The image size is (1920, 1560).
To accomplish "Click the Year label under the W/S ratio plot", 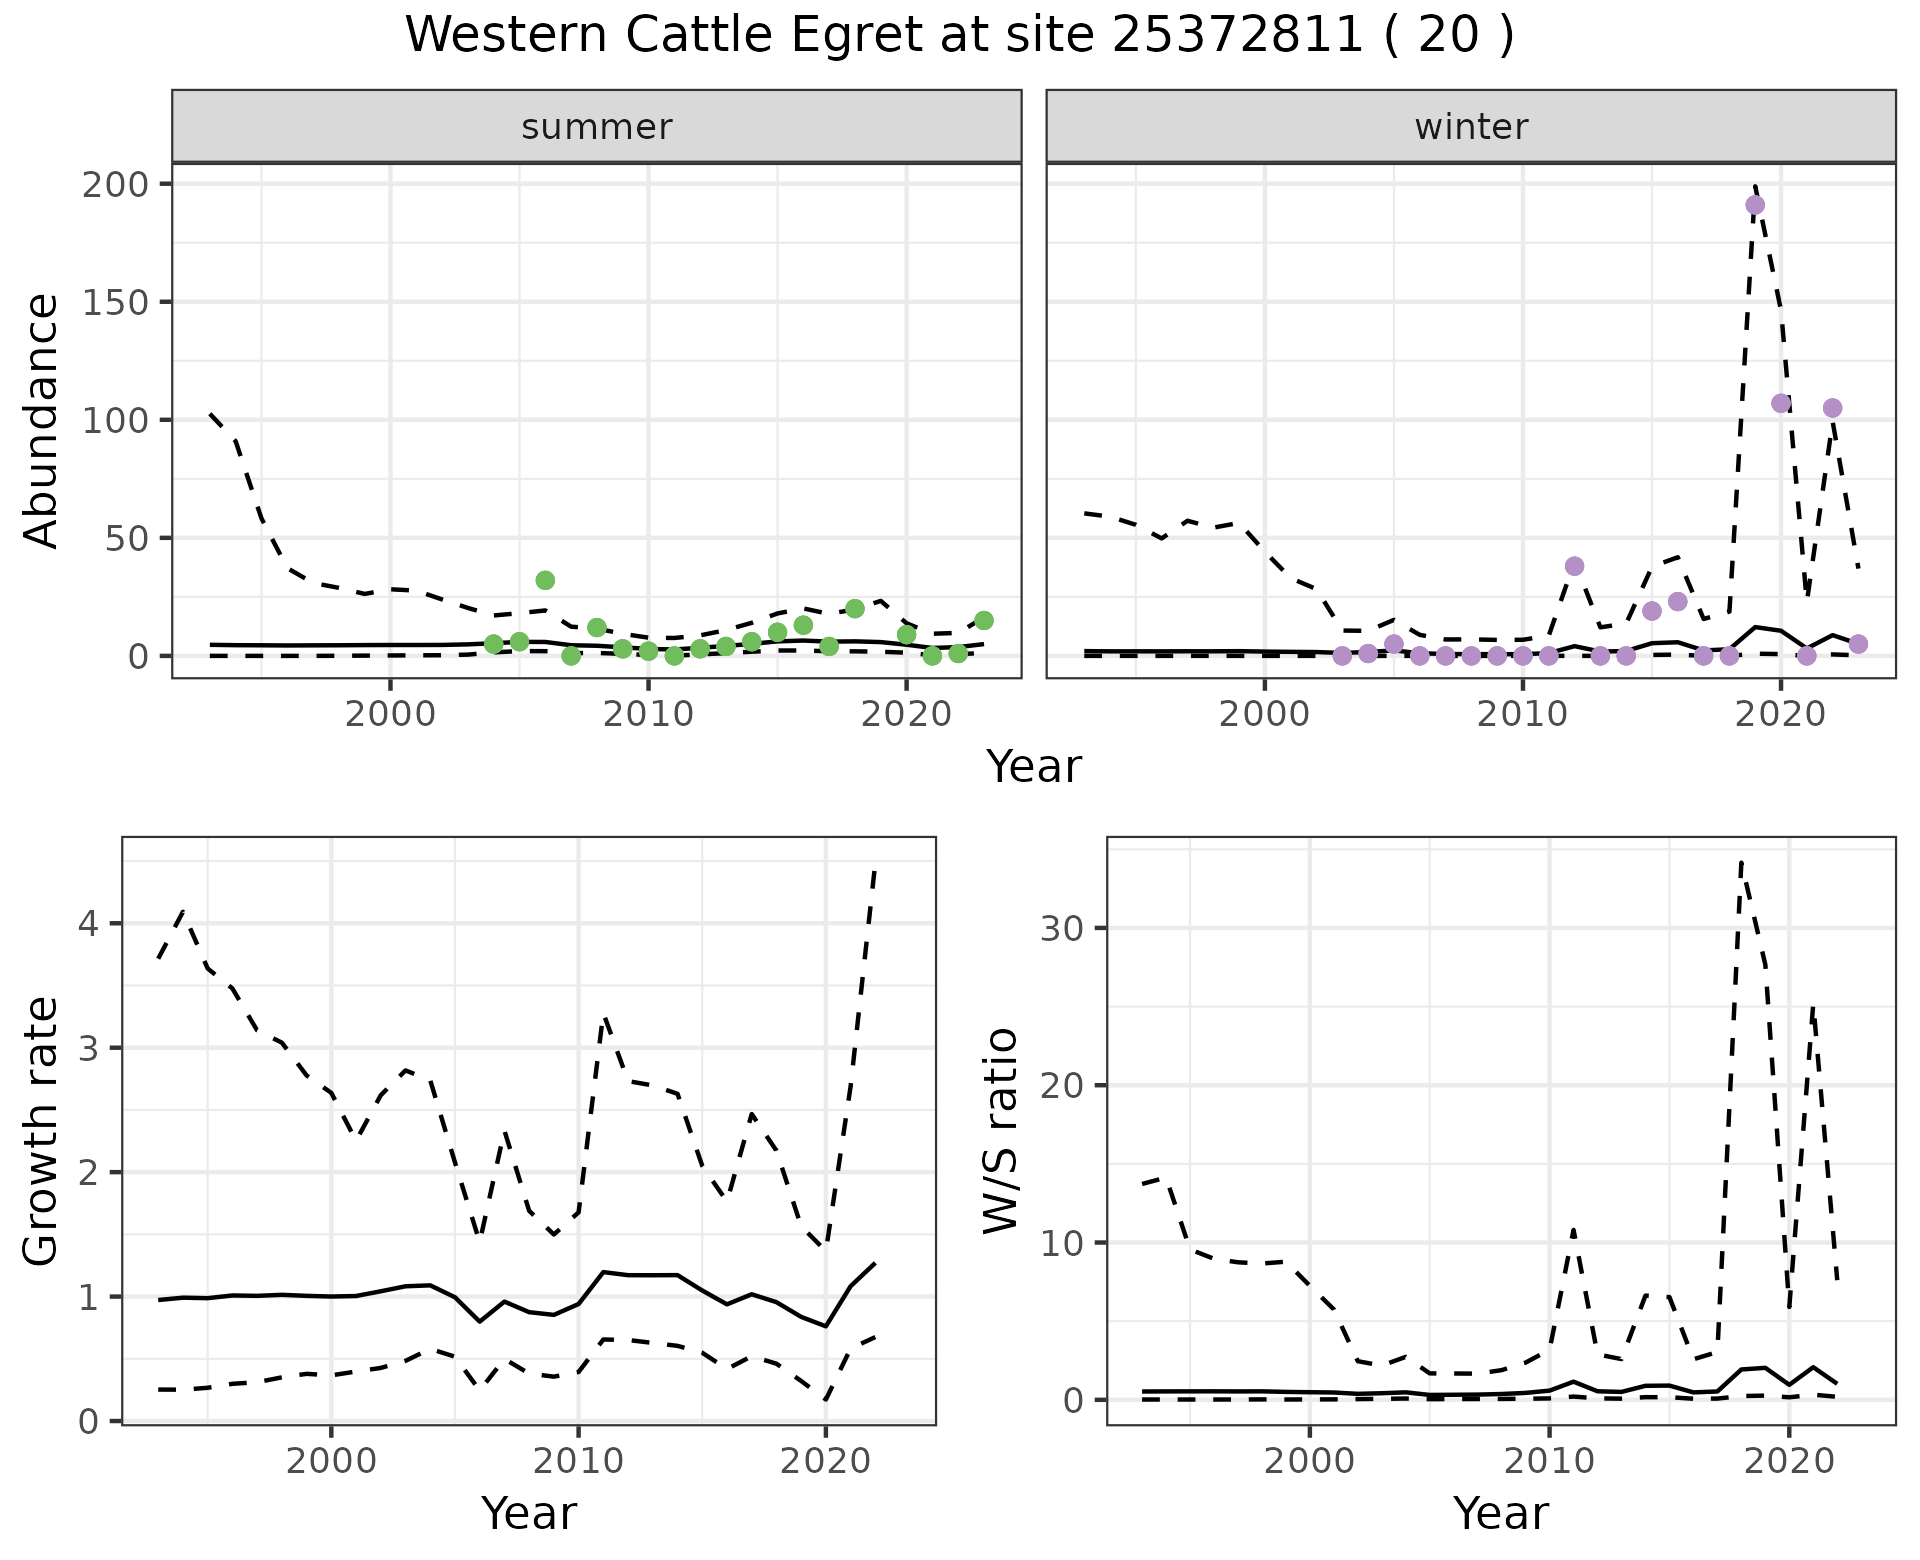I will point(1500,1514).
